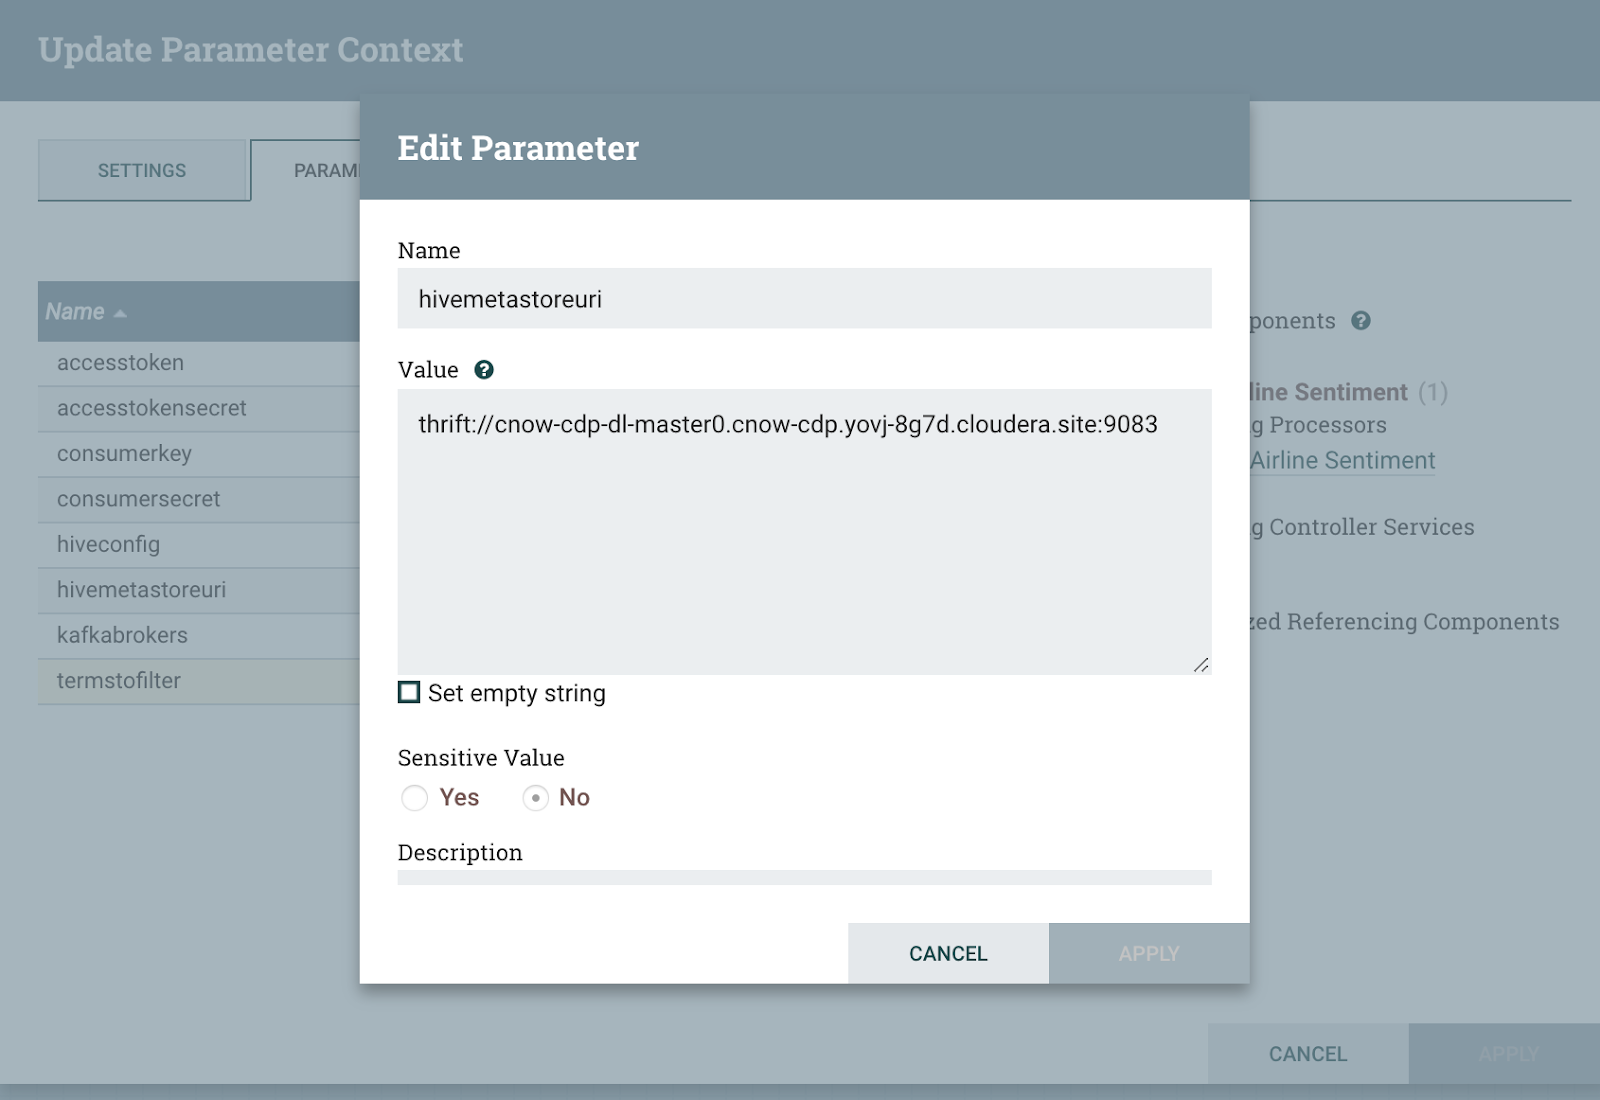
Task: Cancel the Update Parameter Context dialog
Action: coord(1307,1054)
